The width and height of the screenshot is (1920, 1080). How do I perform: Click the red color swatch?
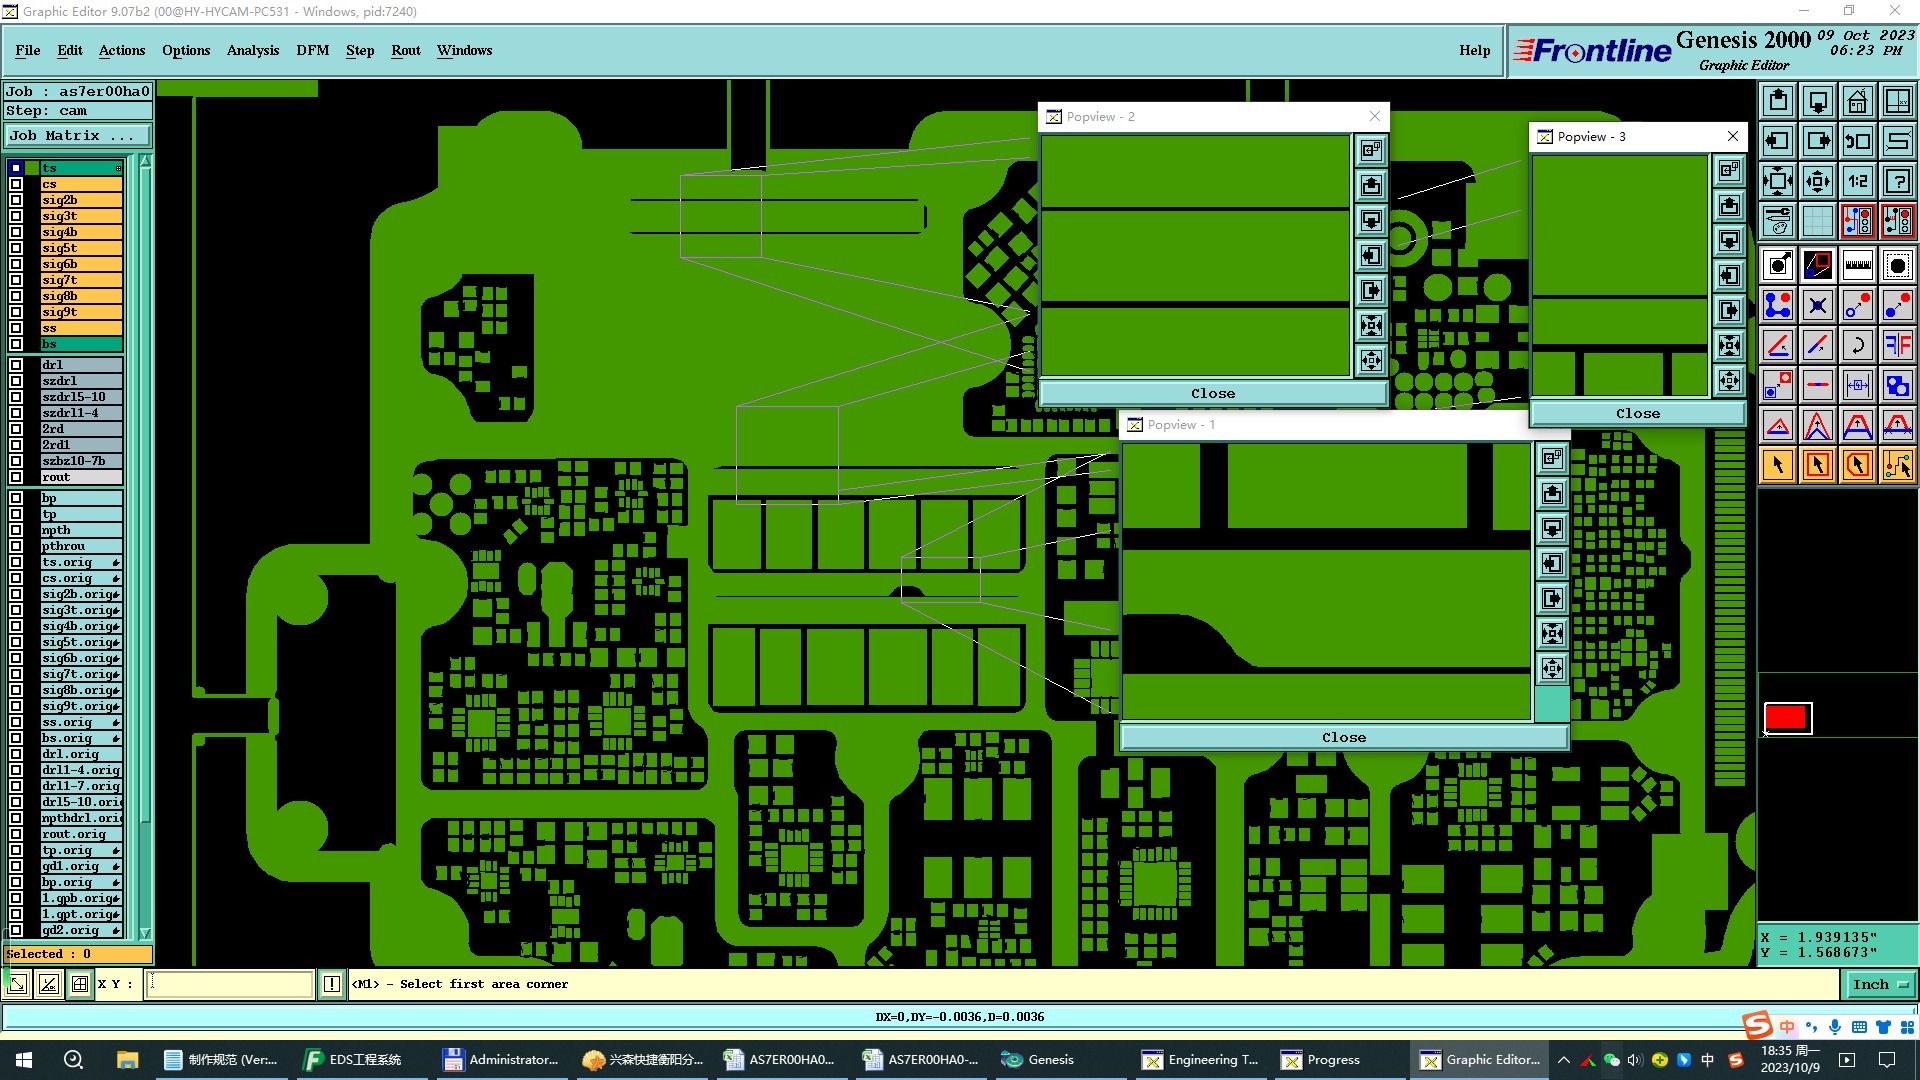1787,717
